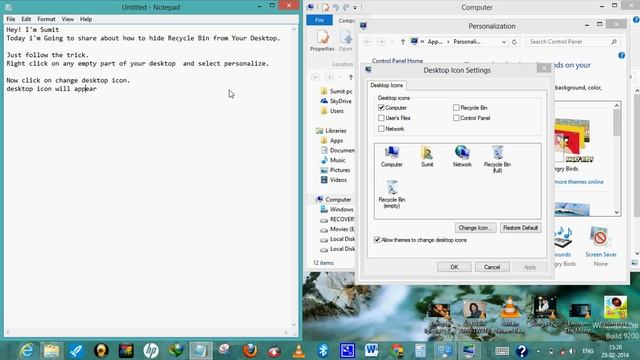Click the Restore Default button

(520, 228)
